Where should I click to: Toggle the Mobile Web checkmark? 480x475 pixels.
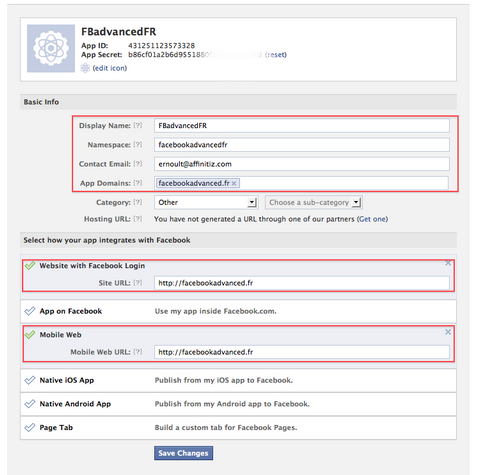coord(30,335)
